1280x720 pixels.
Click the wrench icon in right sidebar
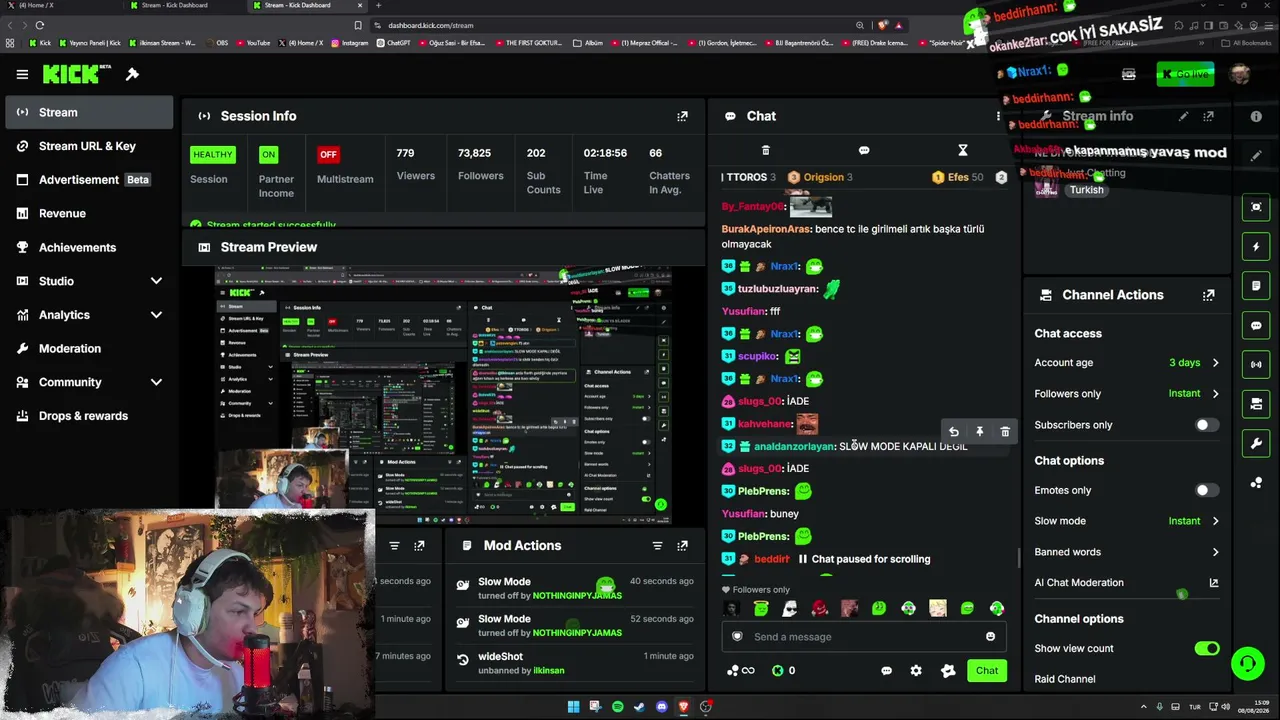(x=1257, y=444)
